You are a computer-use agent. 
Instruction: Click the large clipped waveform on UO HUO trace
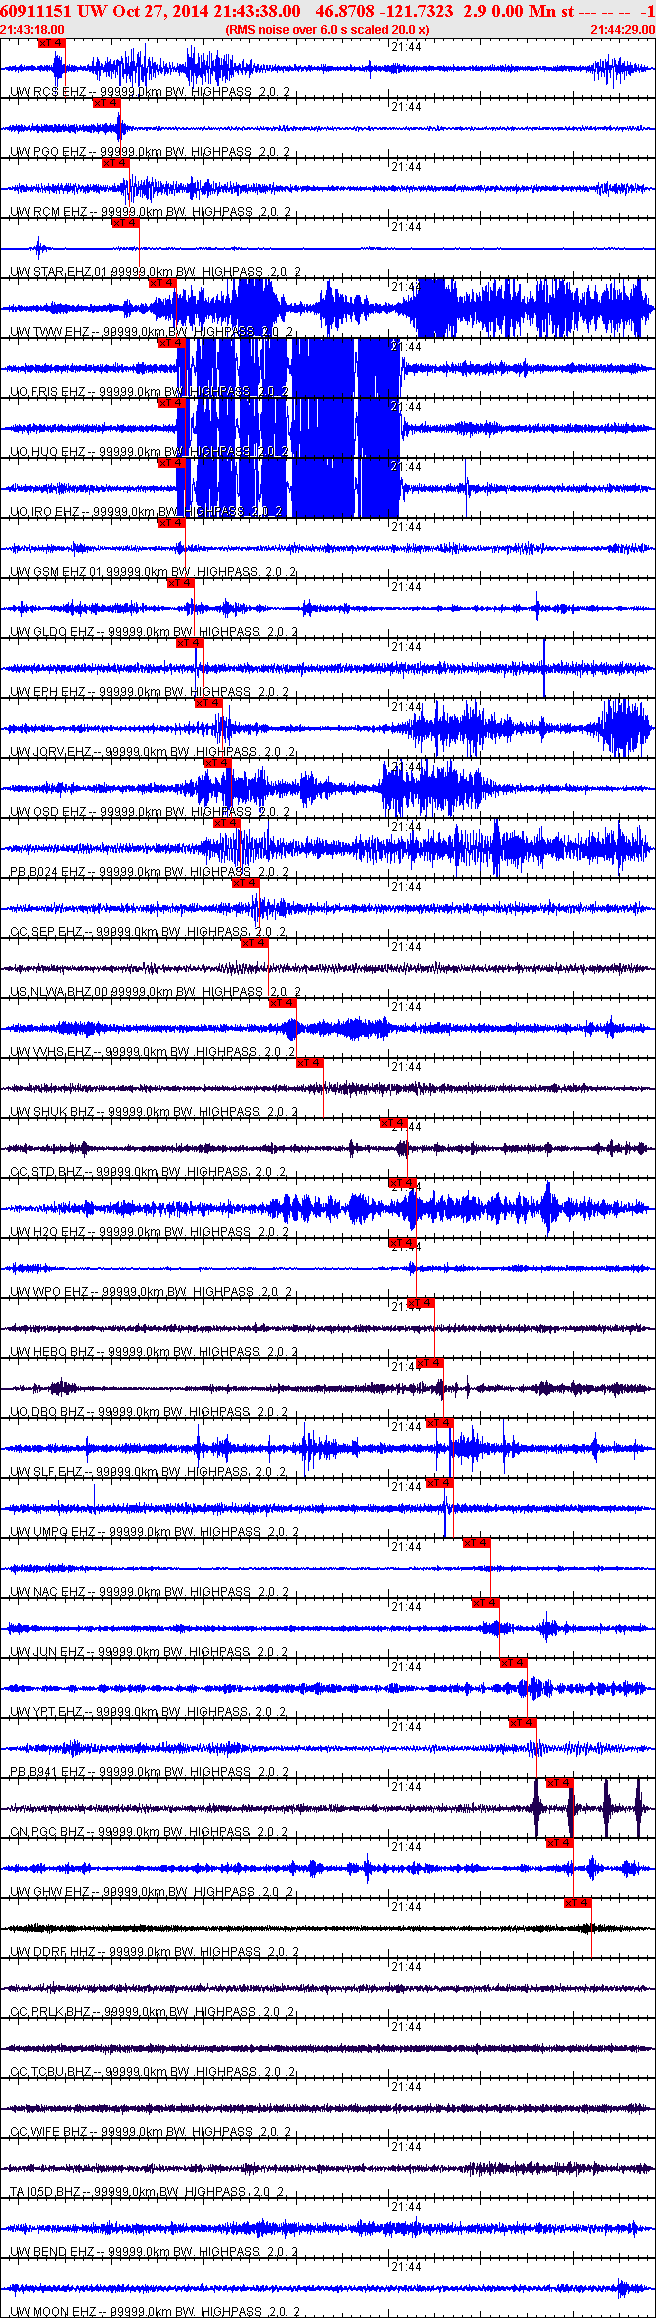click(x=290, y=430)
